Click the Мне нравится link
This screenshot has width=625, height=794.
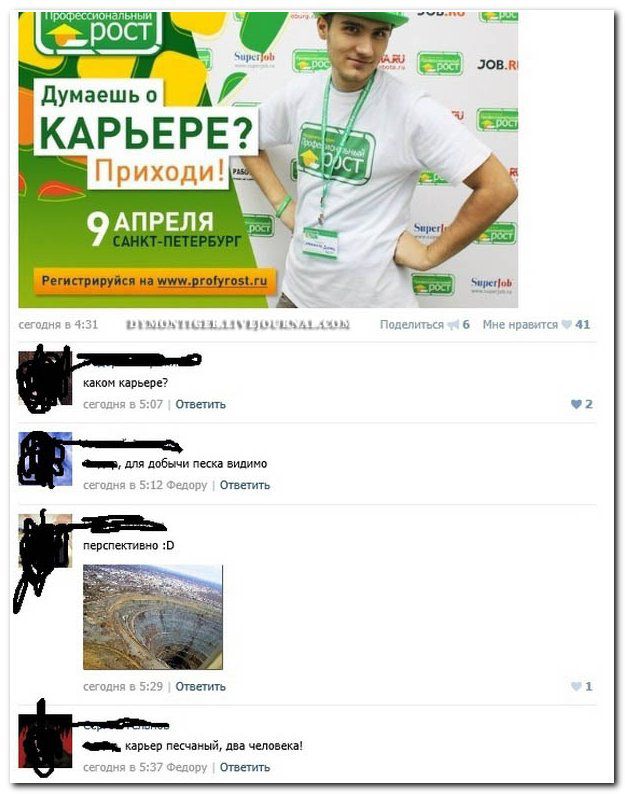coord(520,325)
